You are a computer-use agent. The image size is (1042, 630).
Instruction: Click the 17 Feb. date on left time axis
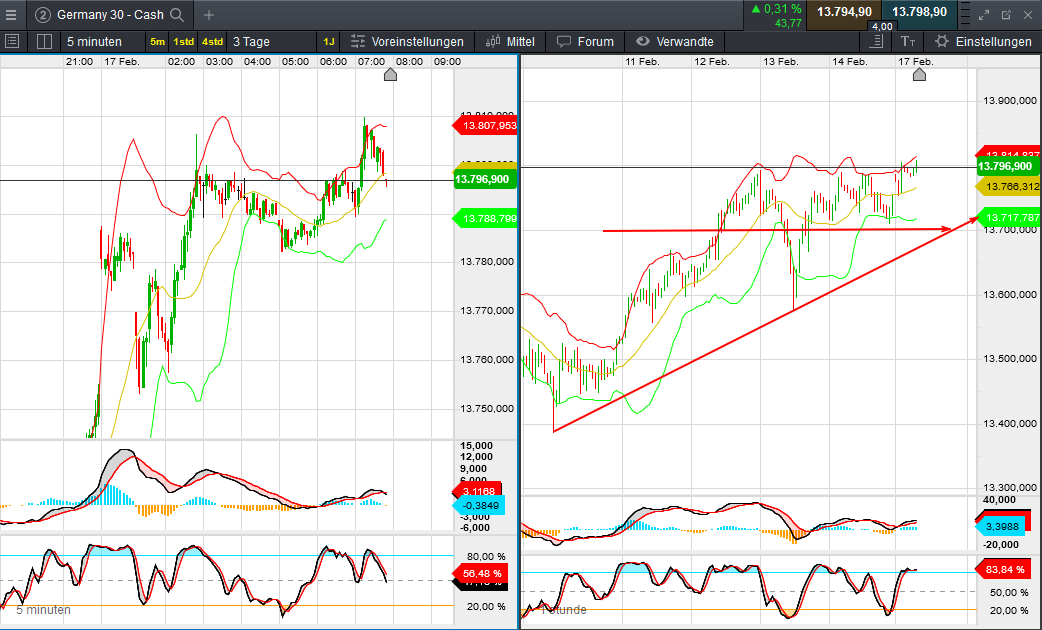pyautogui.click(x=122, y=61)
